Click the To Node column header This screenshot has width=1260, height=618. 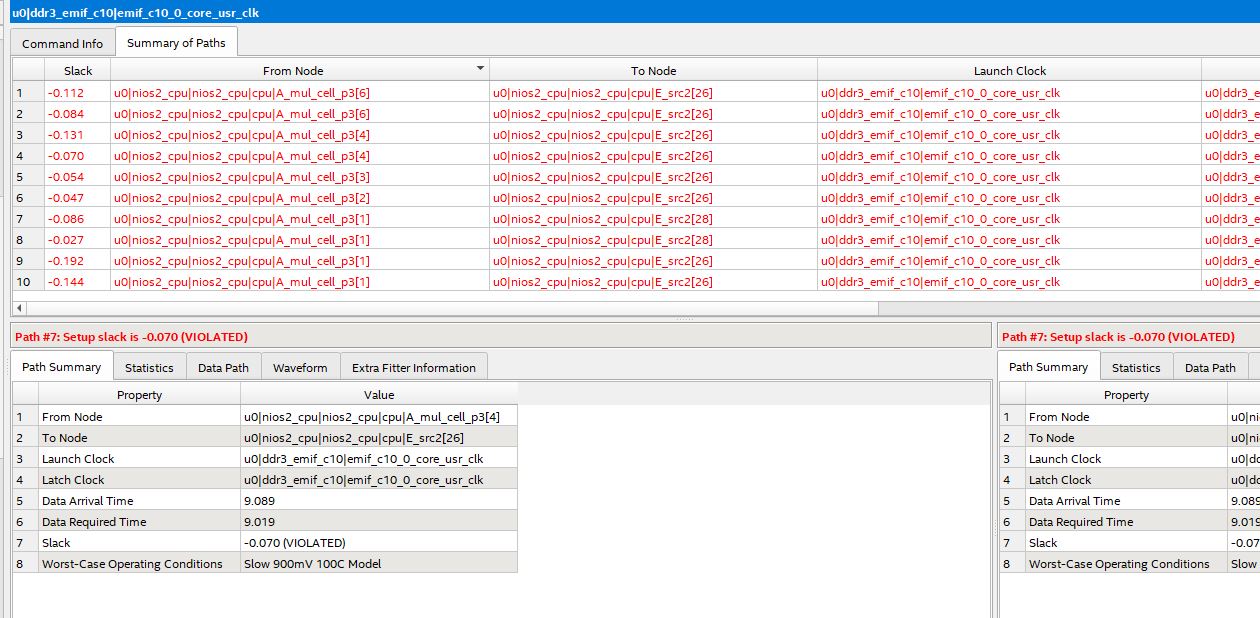(653, 70)
